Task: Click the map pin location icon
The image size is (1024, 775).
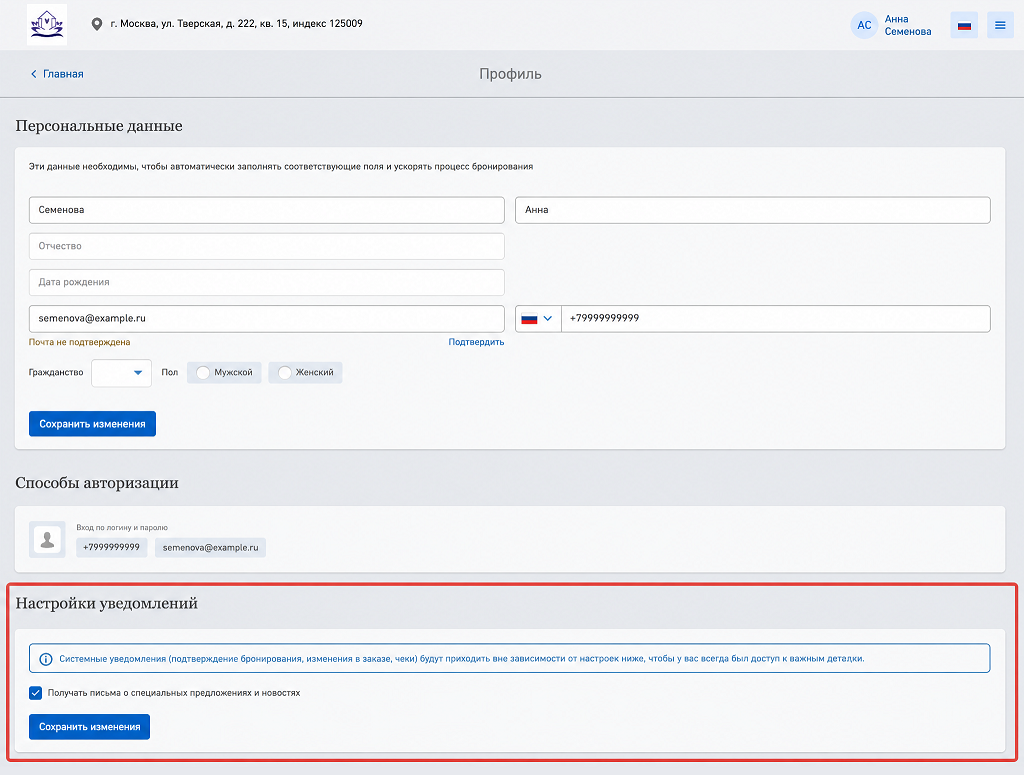Action: click(x=97, y=24)
